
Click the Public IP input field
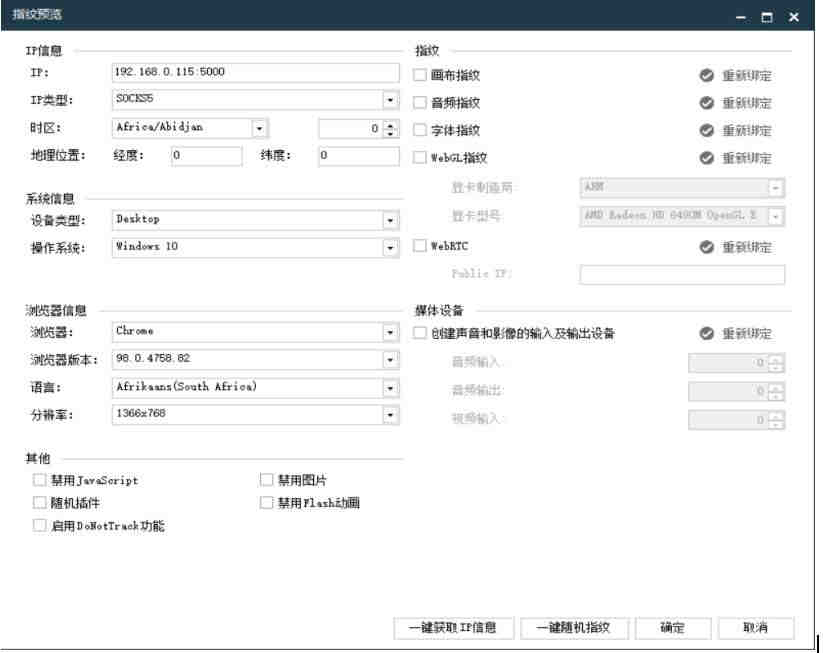click(x=682, y=275)
